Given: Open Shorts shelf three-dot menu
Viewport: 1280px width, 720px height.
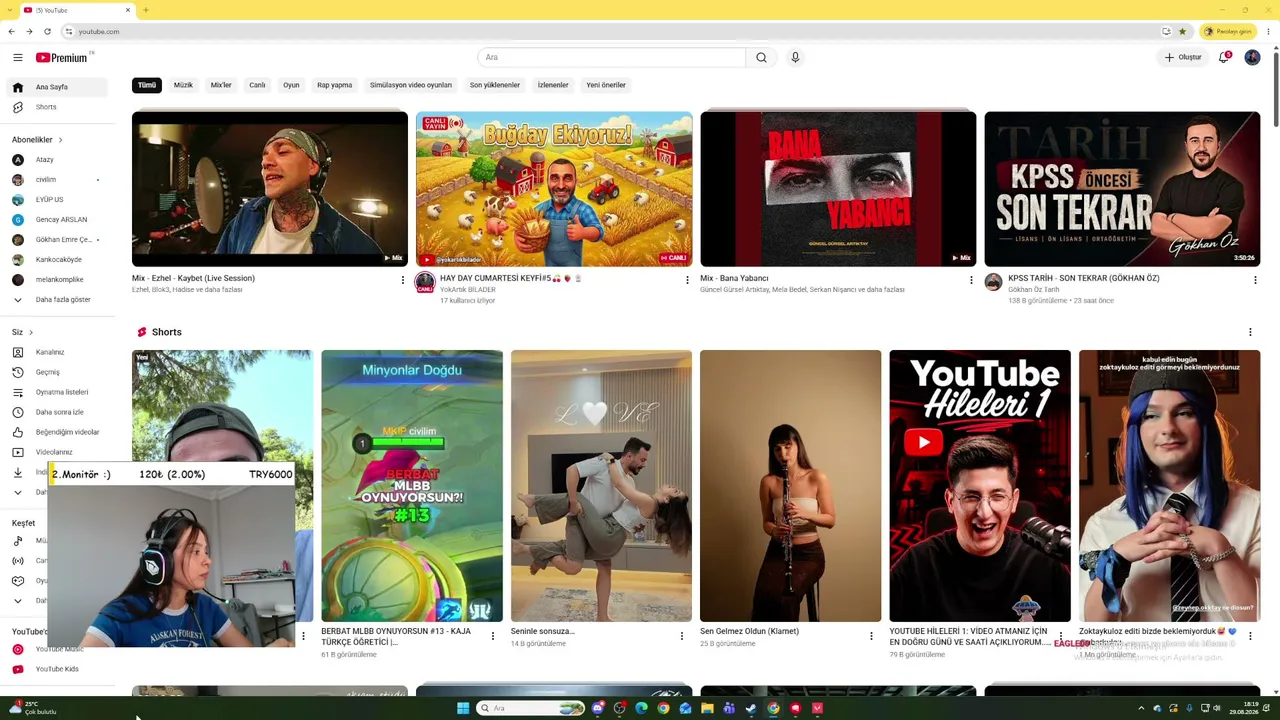Looking at the screenshot, I should click(x=1250, y=332).
